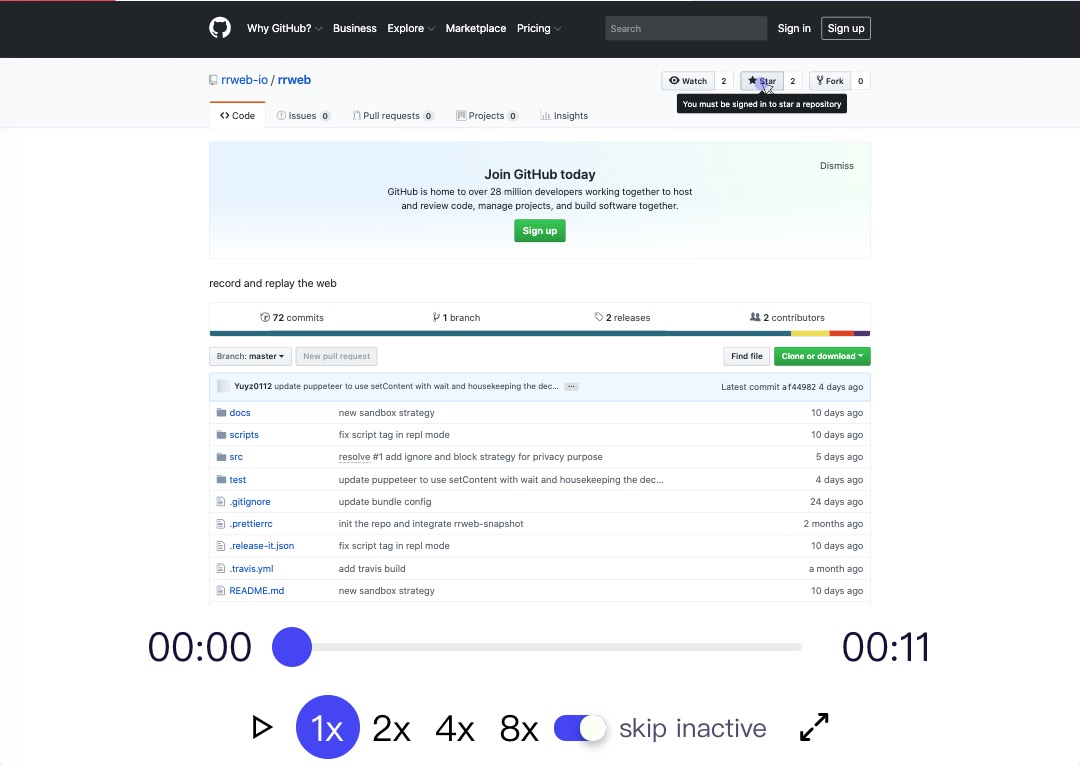1080x766 pixels.
Task: Click the README.md file icon
Action: point(220,590)
